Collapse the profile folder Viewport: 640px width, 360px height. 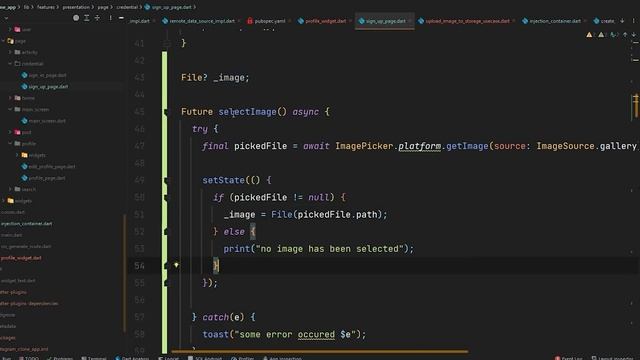pyautogui.click(x=10, y=144)
